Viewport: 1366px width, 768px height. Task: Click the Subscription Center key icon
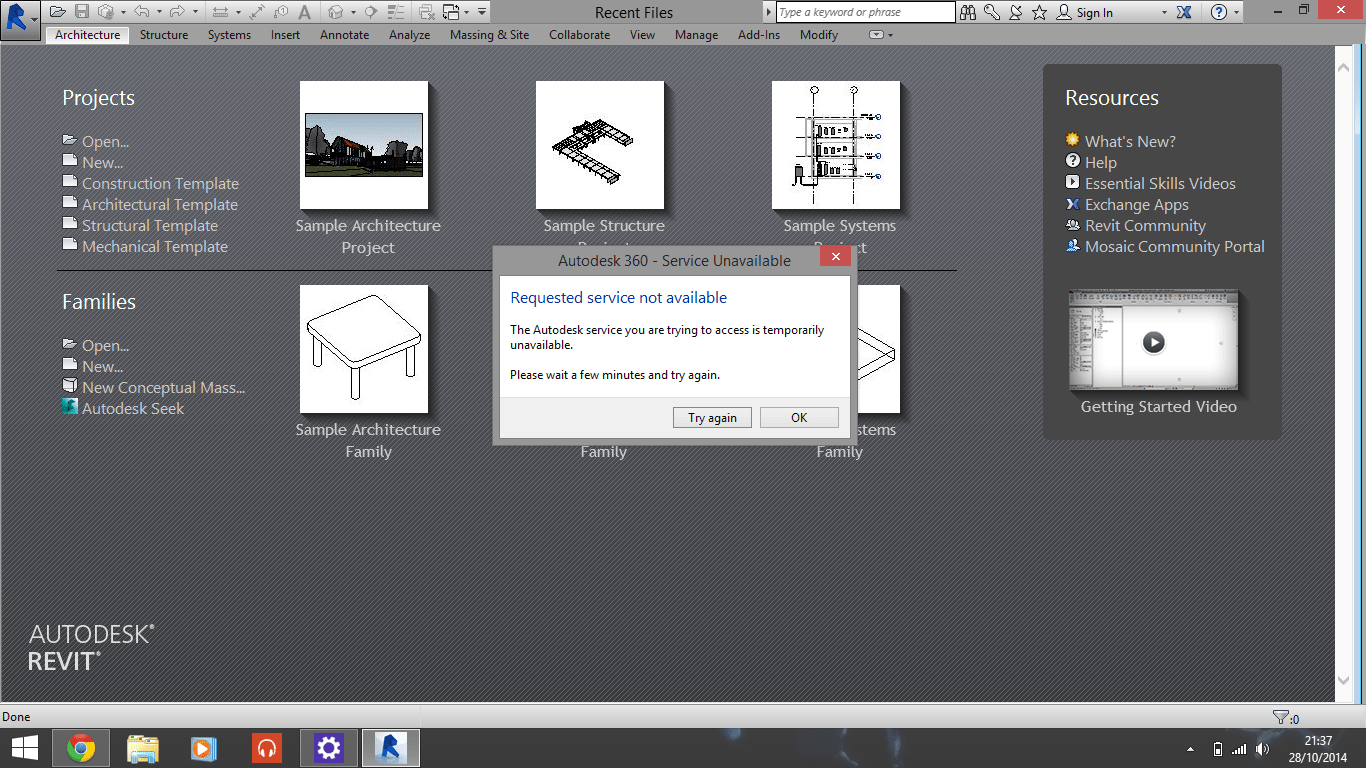coord(992,12)
